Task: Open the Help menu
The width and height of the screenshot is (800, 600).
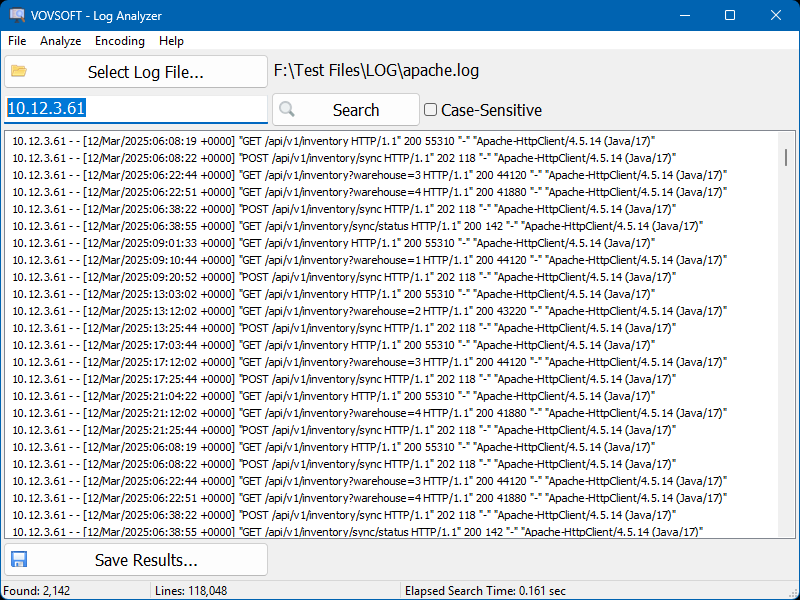Action: point(171,41)
